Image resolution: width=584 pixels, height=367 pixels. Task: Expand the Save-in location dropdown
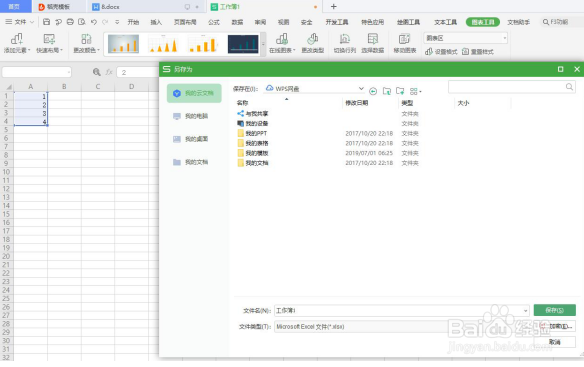pyautogui.click(x=361, y=89)
